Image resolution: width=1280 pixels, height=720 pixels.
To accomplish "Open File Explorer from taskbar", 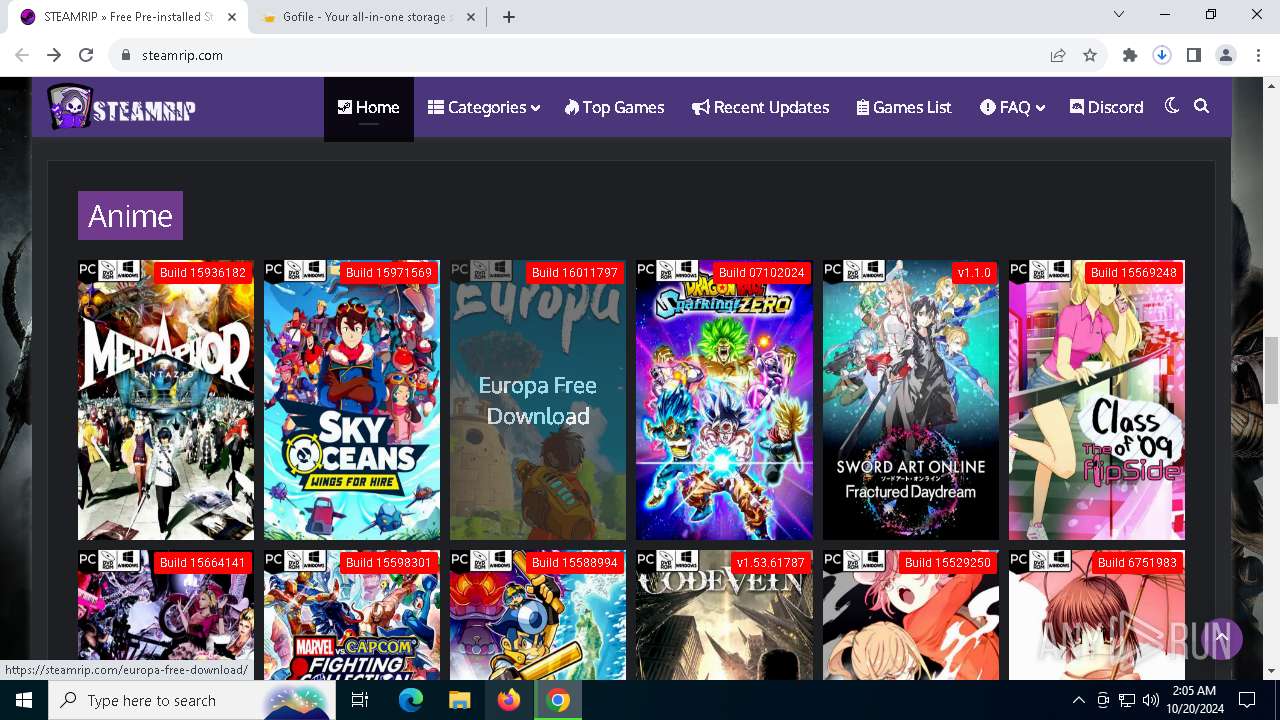I will [x=459, y=700].
